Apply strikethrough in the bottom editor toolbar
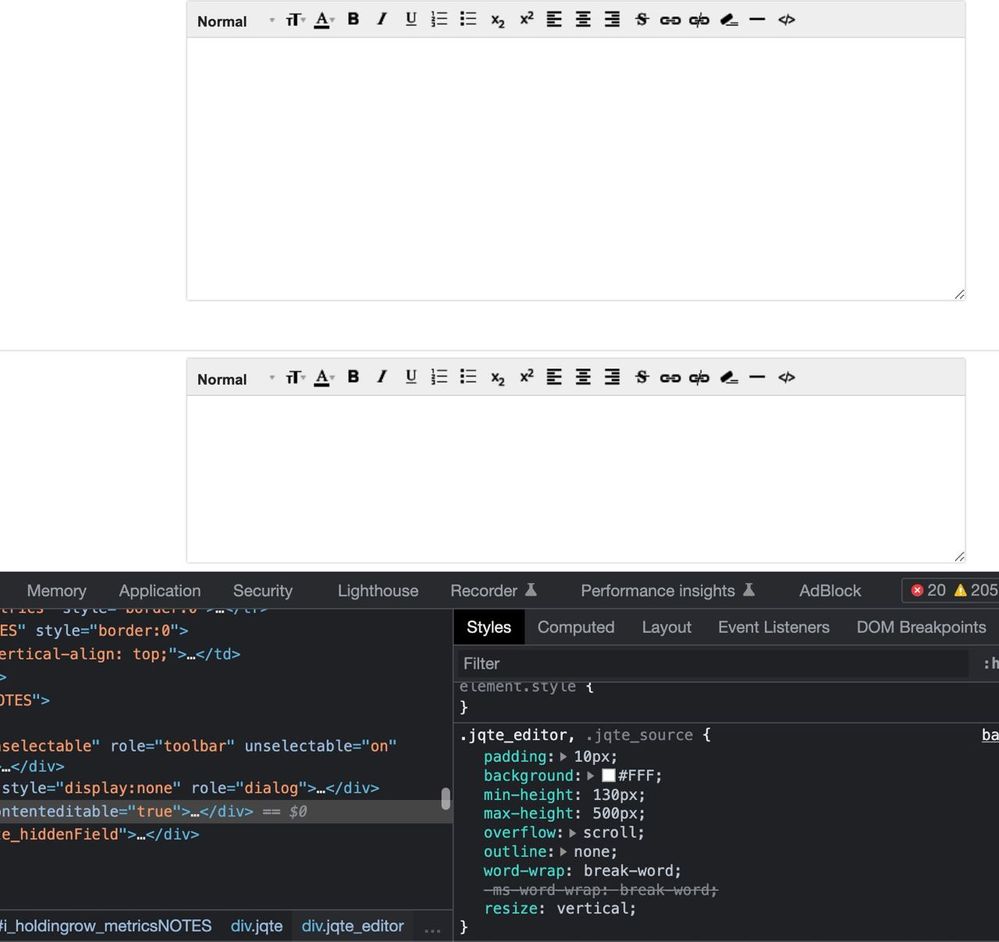The height and width of the screenshot is (942, 999). pyautogui.click(x=642, y=377)
